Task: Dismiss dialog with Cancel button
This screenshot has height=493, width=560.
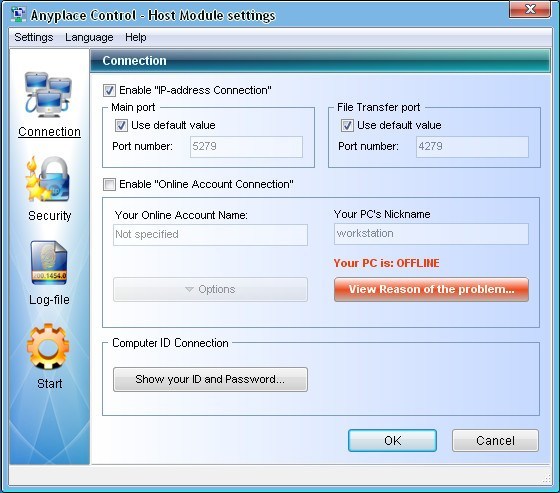Action: click(x=495, y=440)
